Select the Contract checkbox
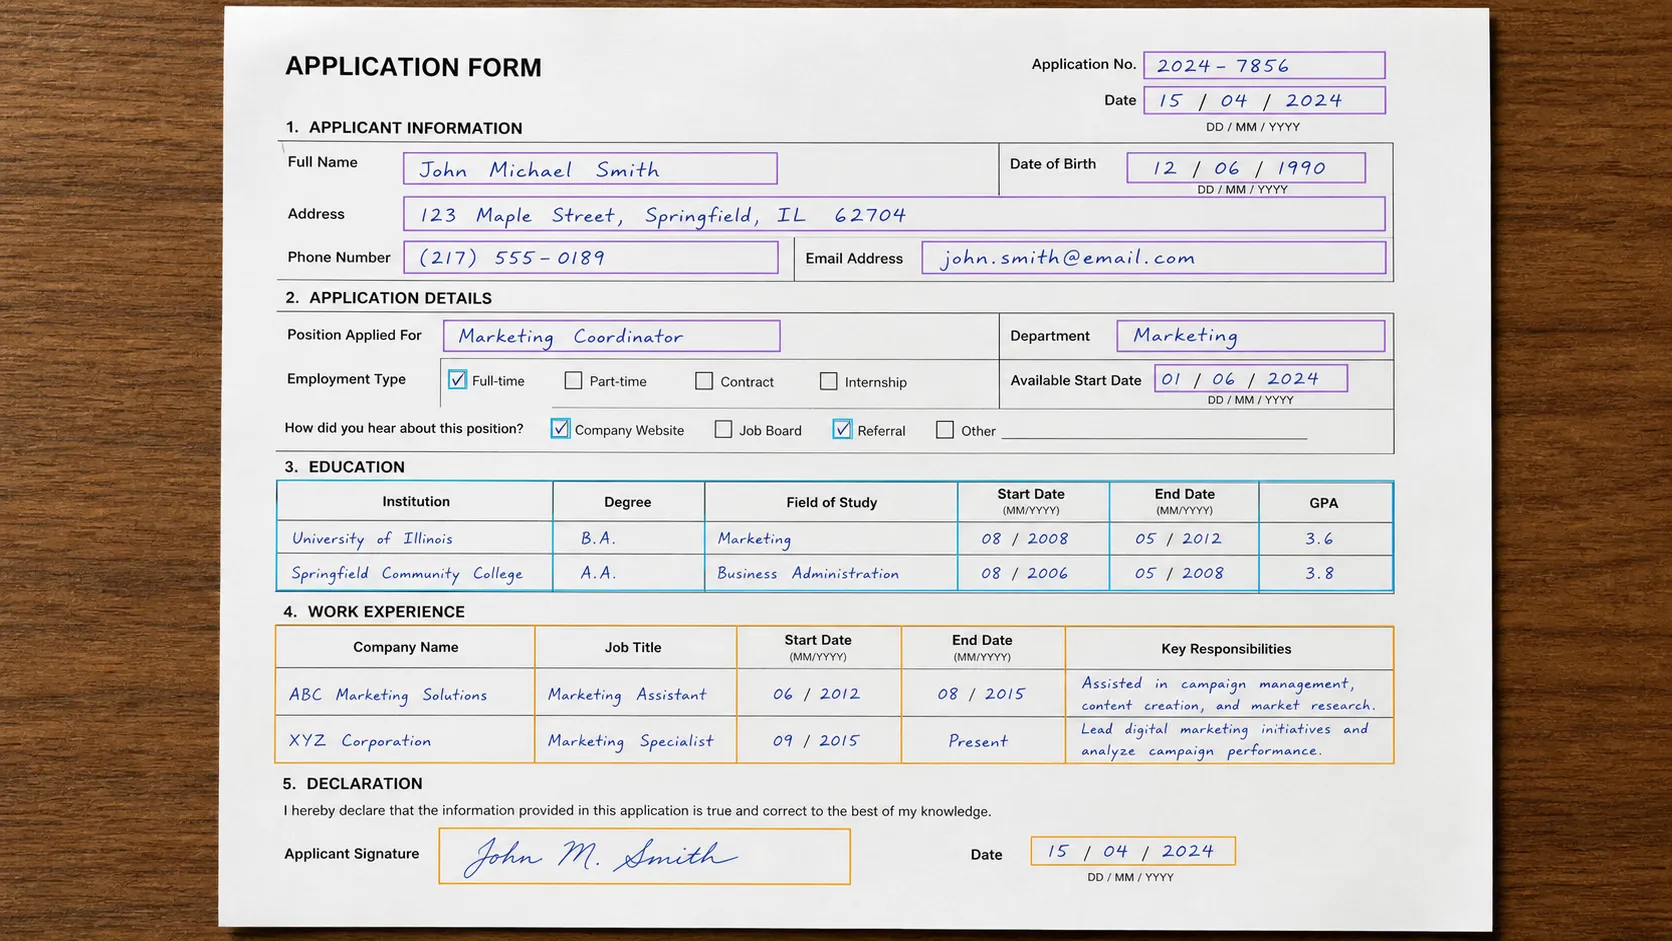The height and width of the screenshot is (941, 1672). click(x=704, y=381)
